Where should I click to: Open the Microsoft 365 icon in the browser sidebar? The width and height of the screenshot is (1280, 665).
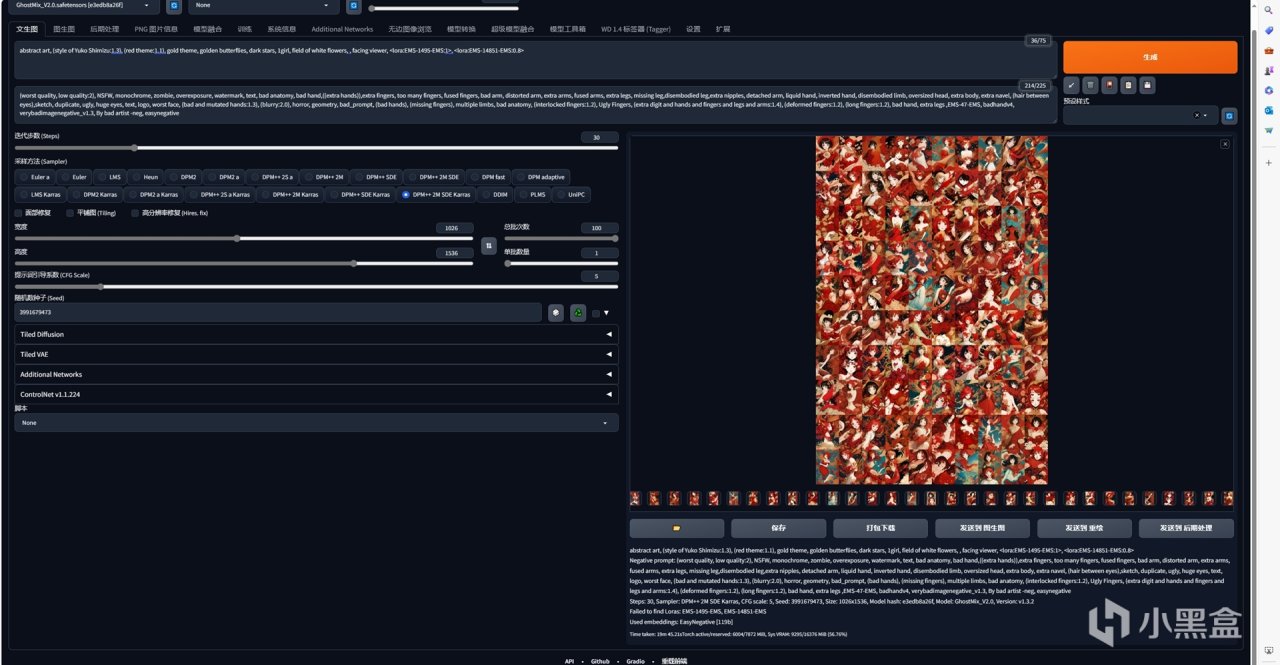tap(1268, 90)
